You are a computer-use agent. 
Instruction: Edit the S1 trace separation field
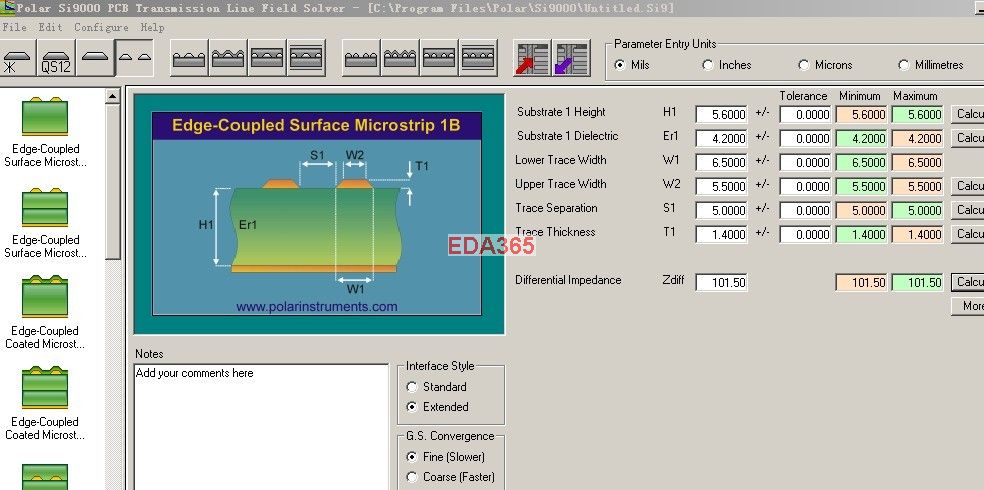point(721,210)
